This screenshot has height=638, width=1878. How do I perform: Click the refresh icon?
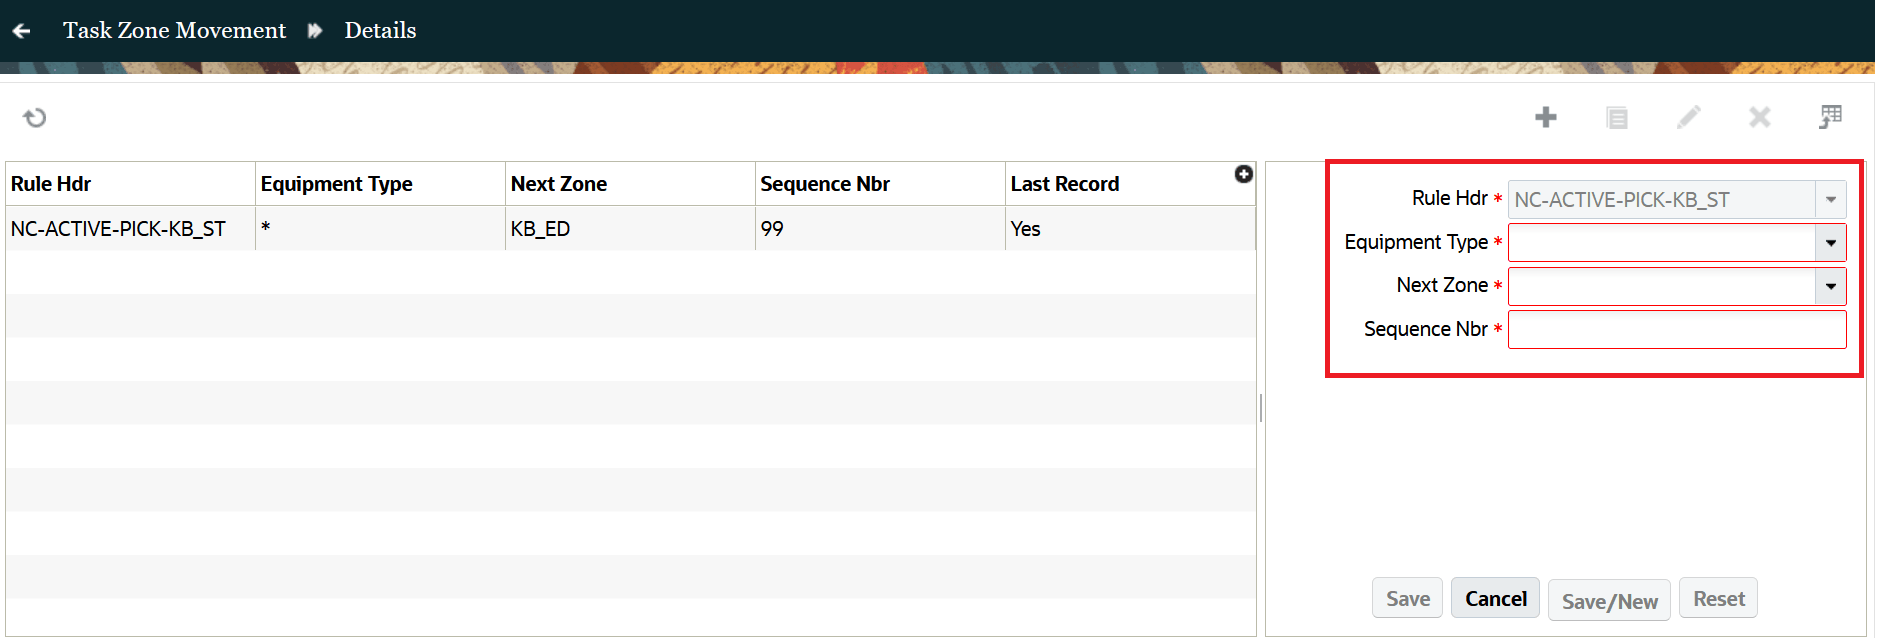[x=35, y=118]
